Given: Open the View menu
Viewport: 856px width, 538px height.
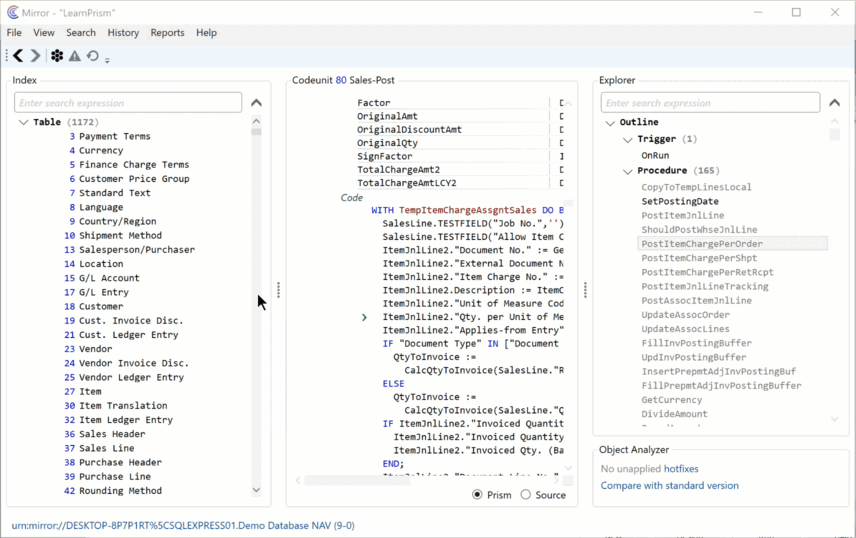Looking at the screenshot, I should [x=44, y=33].
